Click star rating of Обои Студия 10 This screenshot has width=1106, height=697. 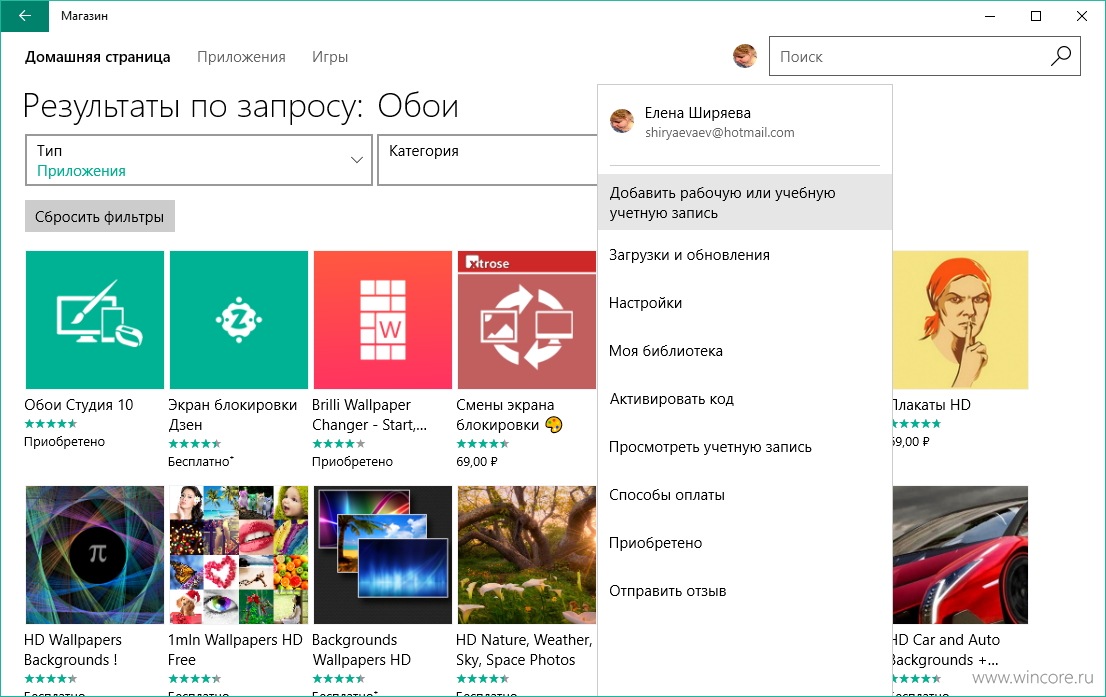(50, 423)
